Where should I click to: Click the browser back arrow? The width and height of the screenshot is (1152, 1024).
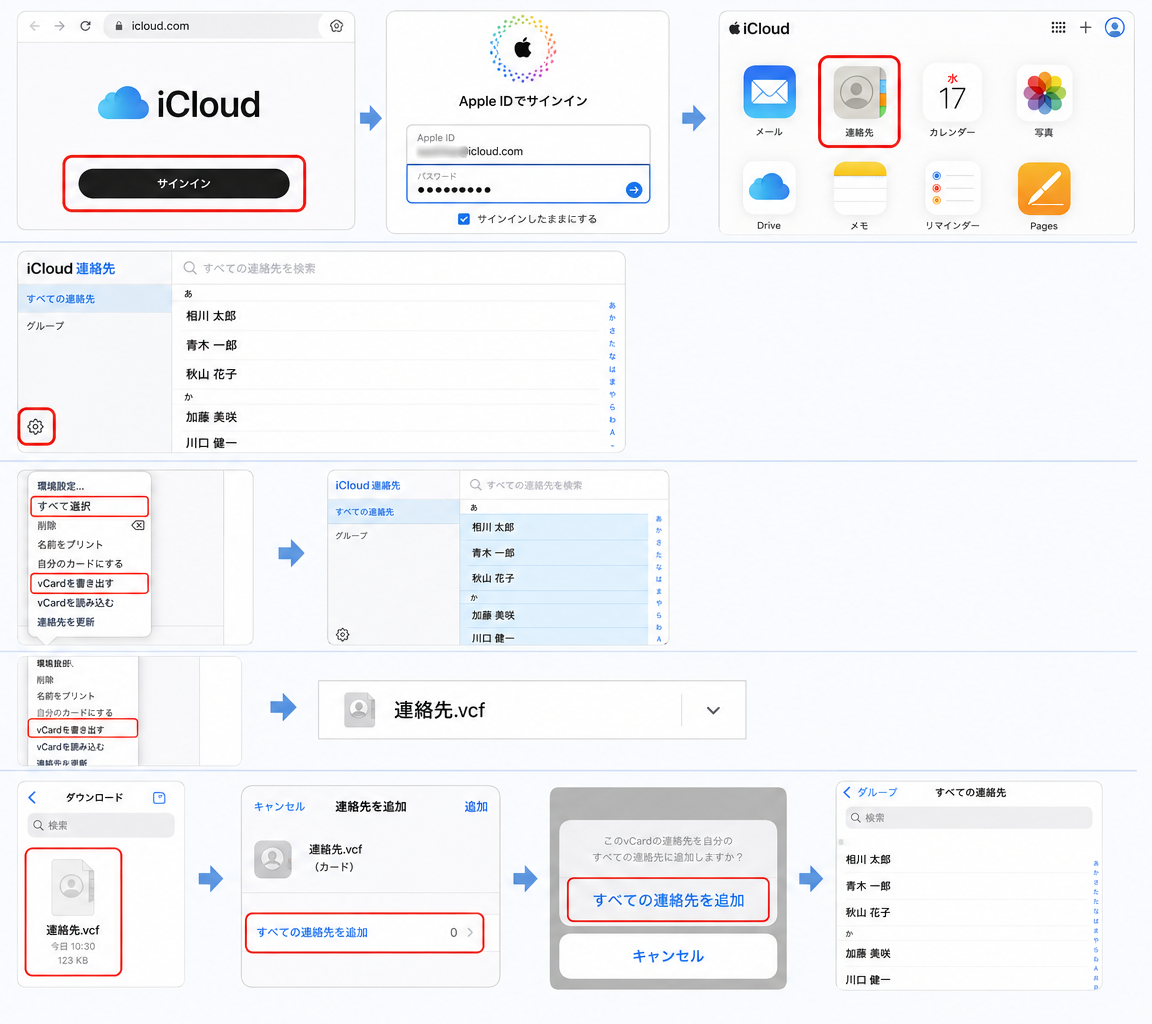35,26
